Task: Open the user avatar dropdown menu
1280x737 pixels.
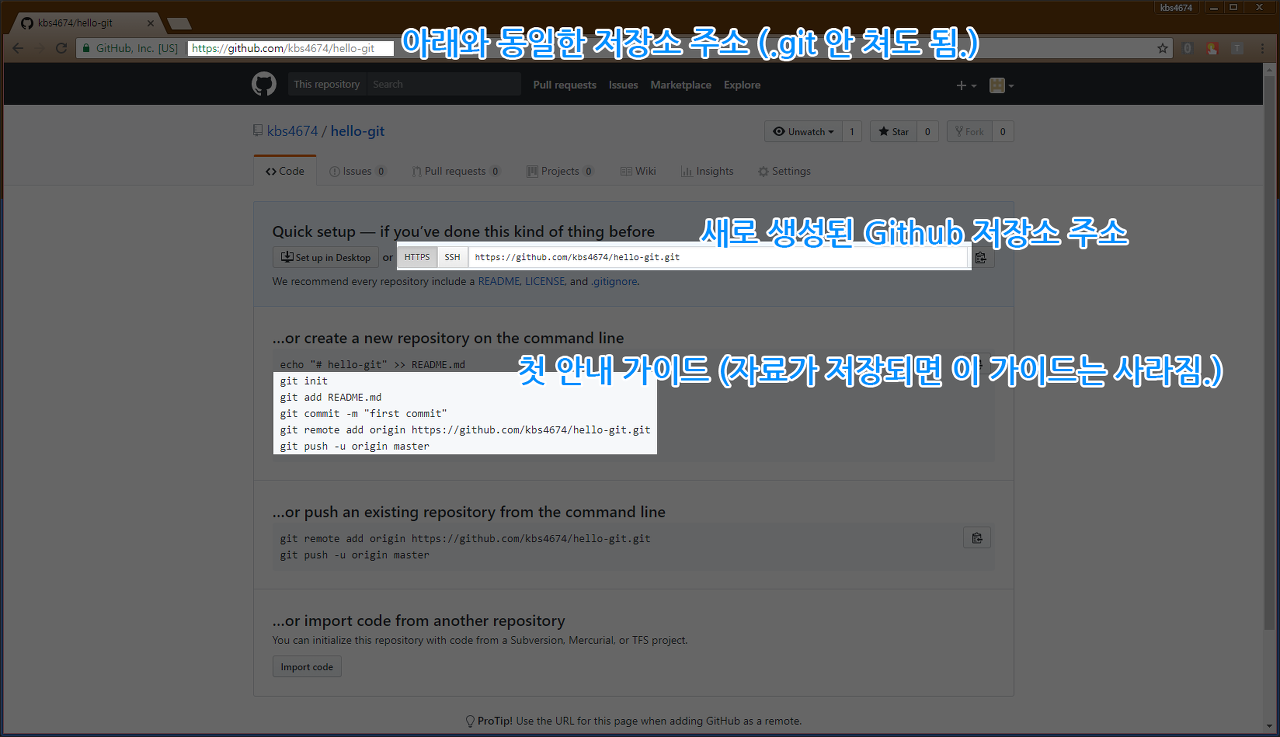Action: tap(1001, 85)
